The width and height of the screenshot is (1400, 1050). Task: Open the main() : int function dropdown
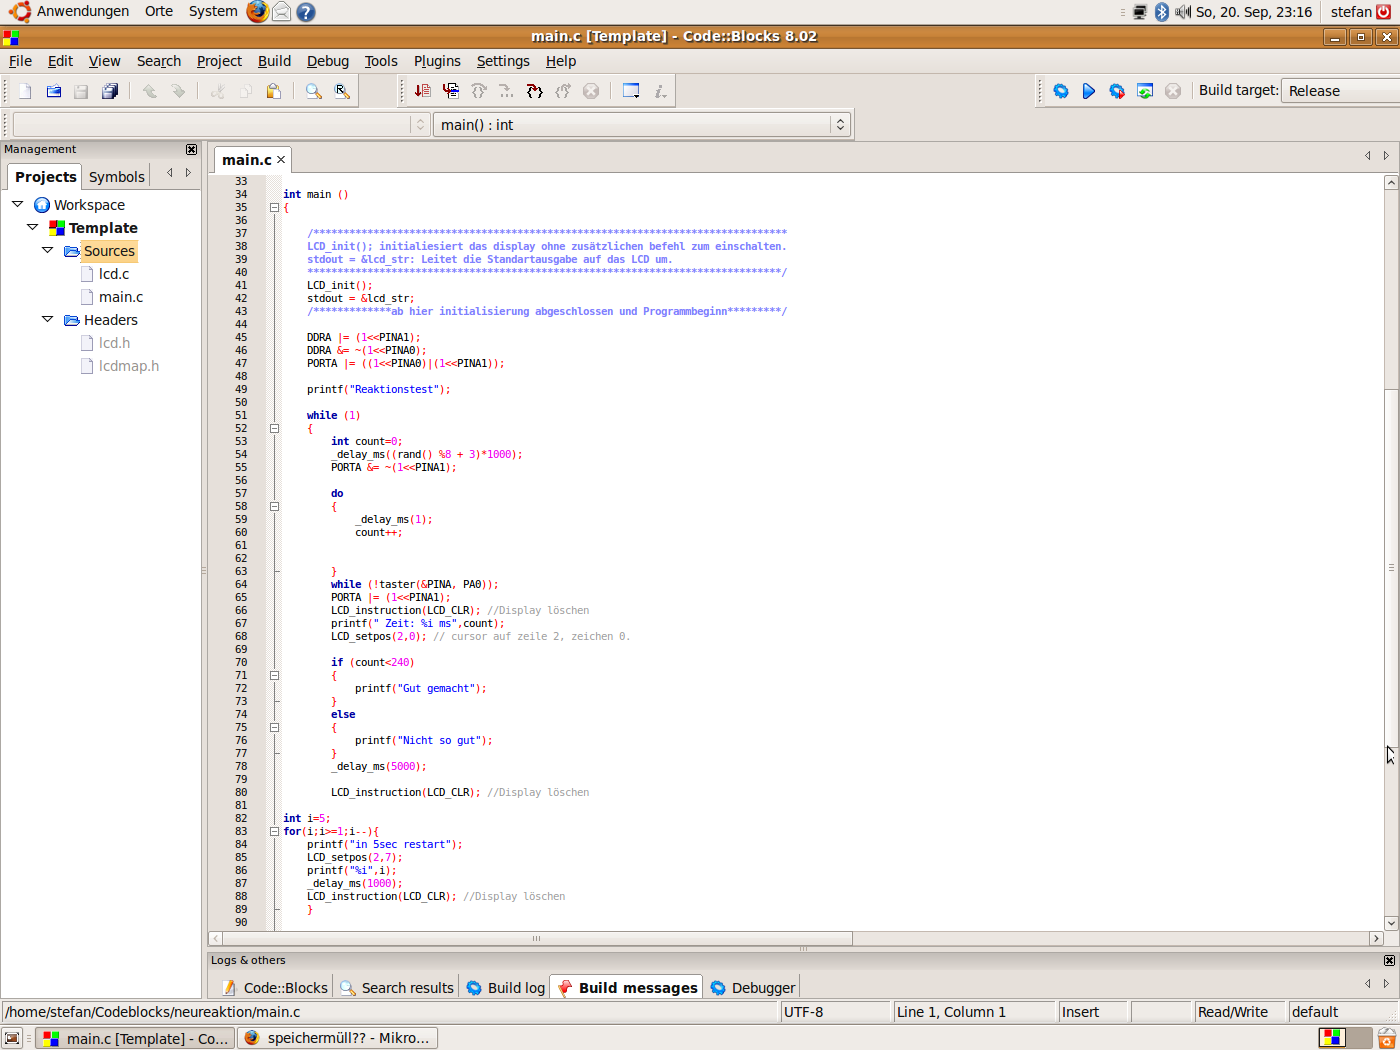tap(641, 125)
